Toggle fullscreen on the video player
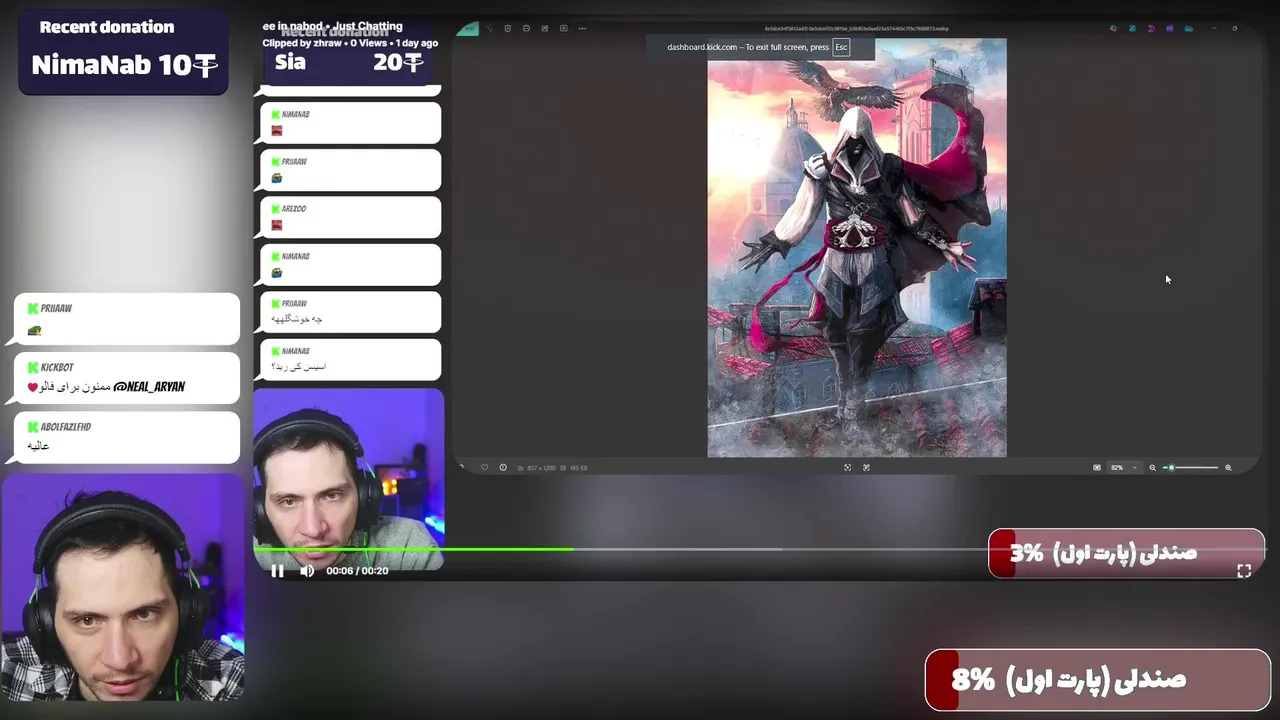Screen dimensions: 1280x720 point(1244,571)
